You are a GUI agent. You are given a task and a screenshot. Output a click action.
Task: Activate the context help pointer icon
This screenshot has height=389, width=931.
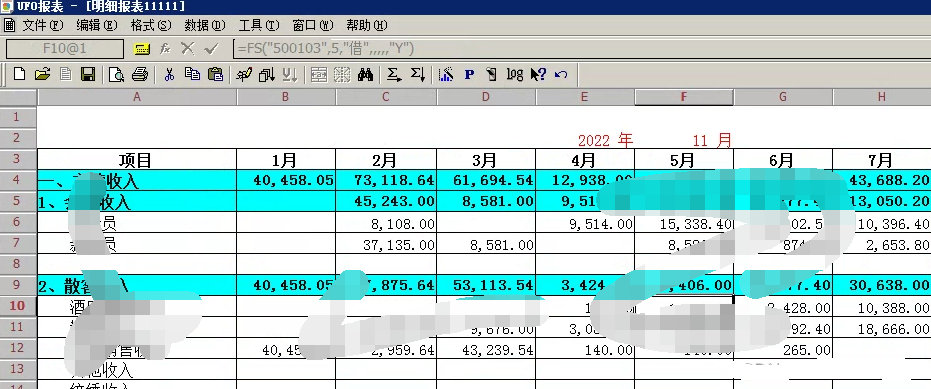tap(538, 74)
